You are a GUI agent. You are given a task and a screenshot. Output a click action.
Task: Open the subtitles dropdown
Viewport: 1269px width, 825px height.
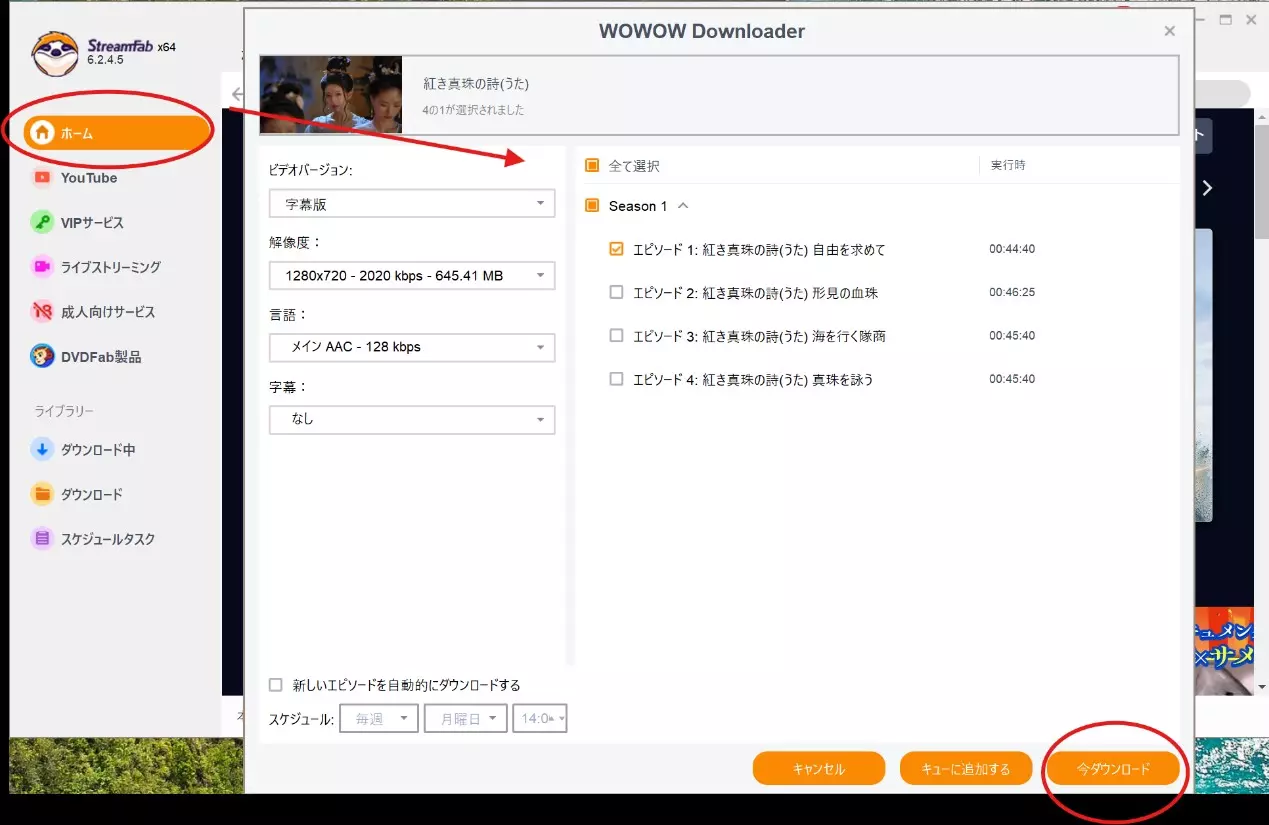tap(412, 419)
